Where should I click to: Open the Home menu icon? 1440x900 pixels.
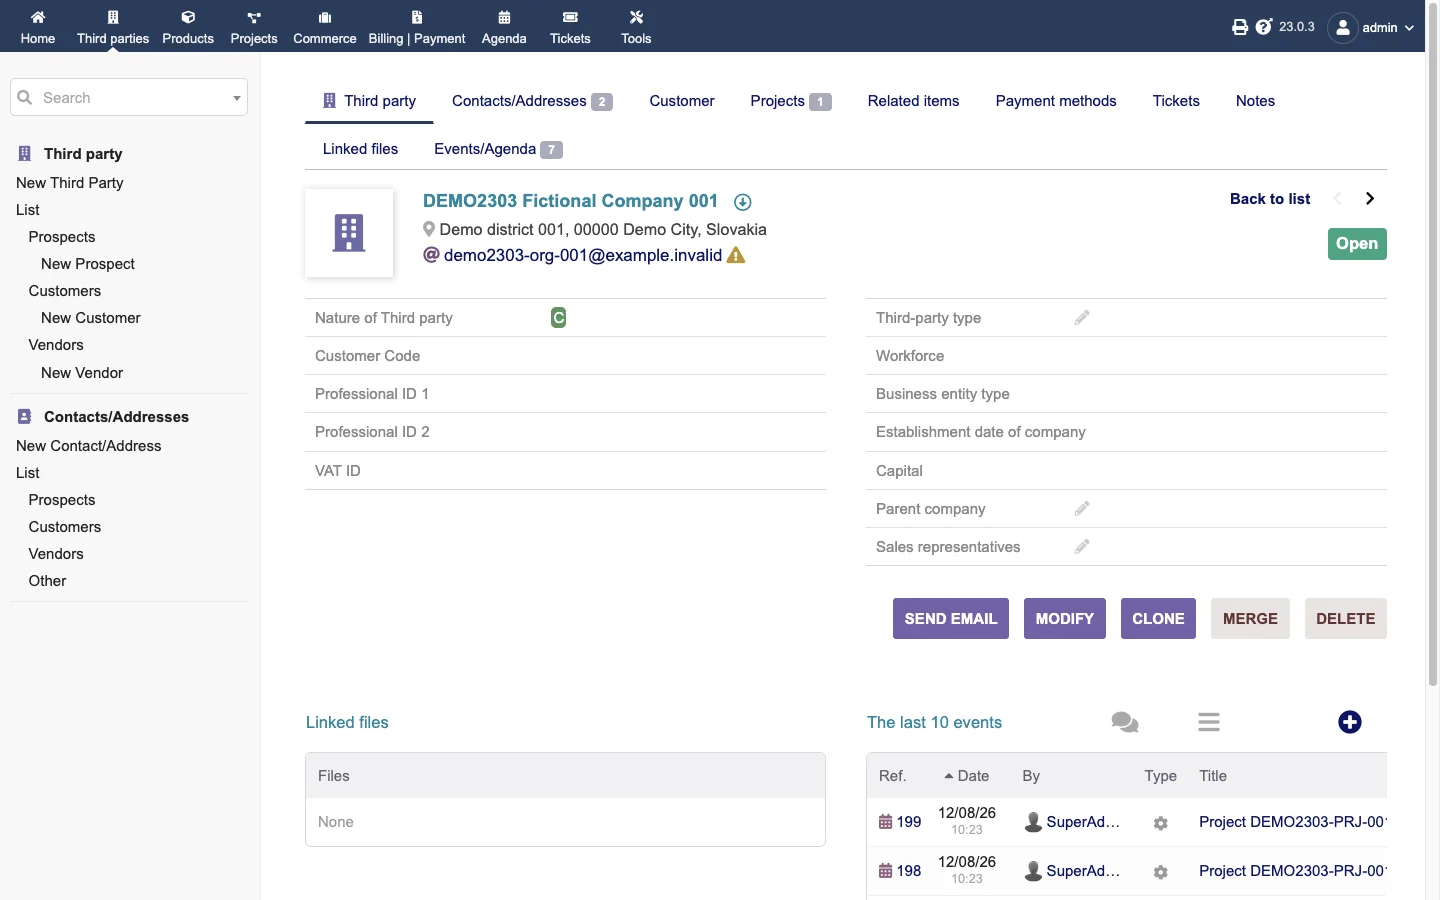(x=37, y=17)
